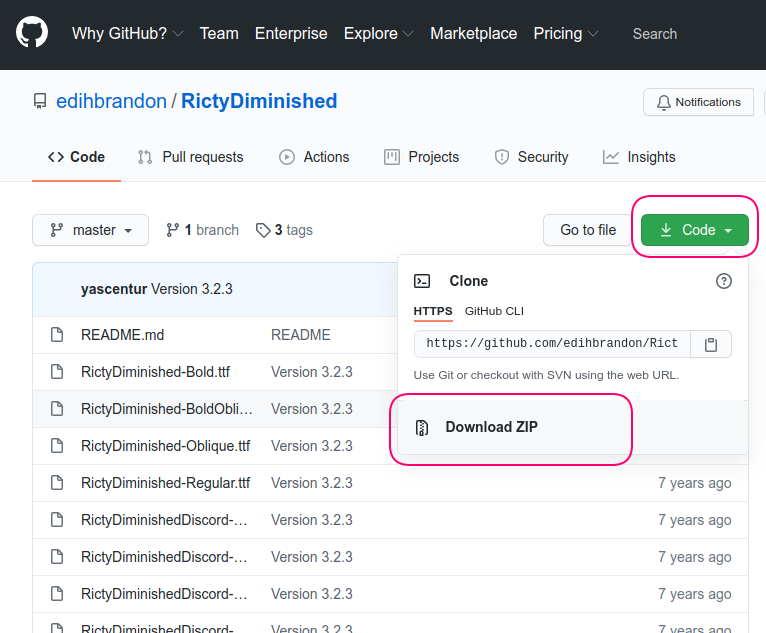Screen dimensions: 766x633
Task: Click the help question mark icon
Action: pyautogui.click(x=723, y=281)
